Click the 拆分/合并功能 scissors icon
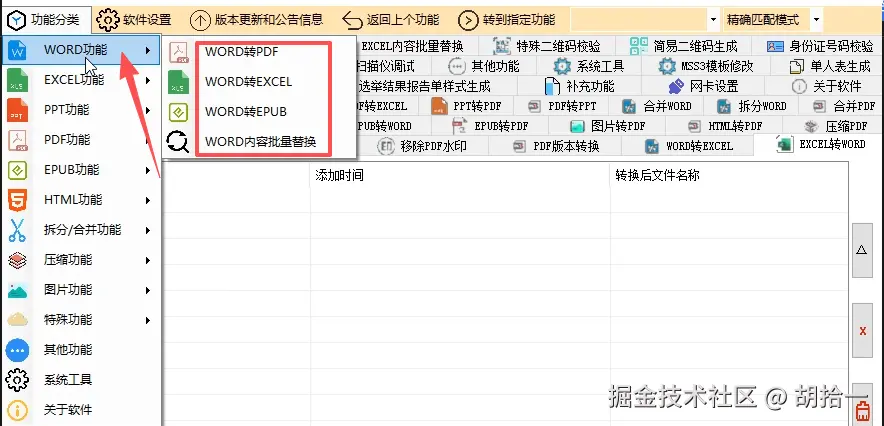 [x=17, y=230]
